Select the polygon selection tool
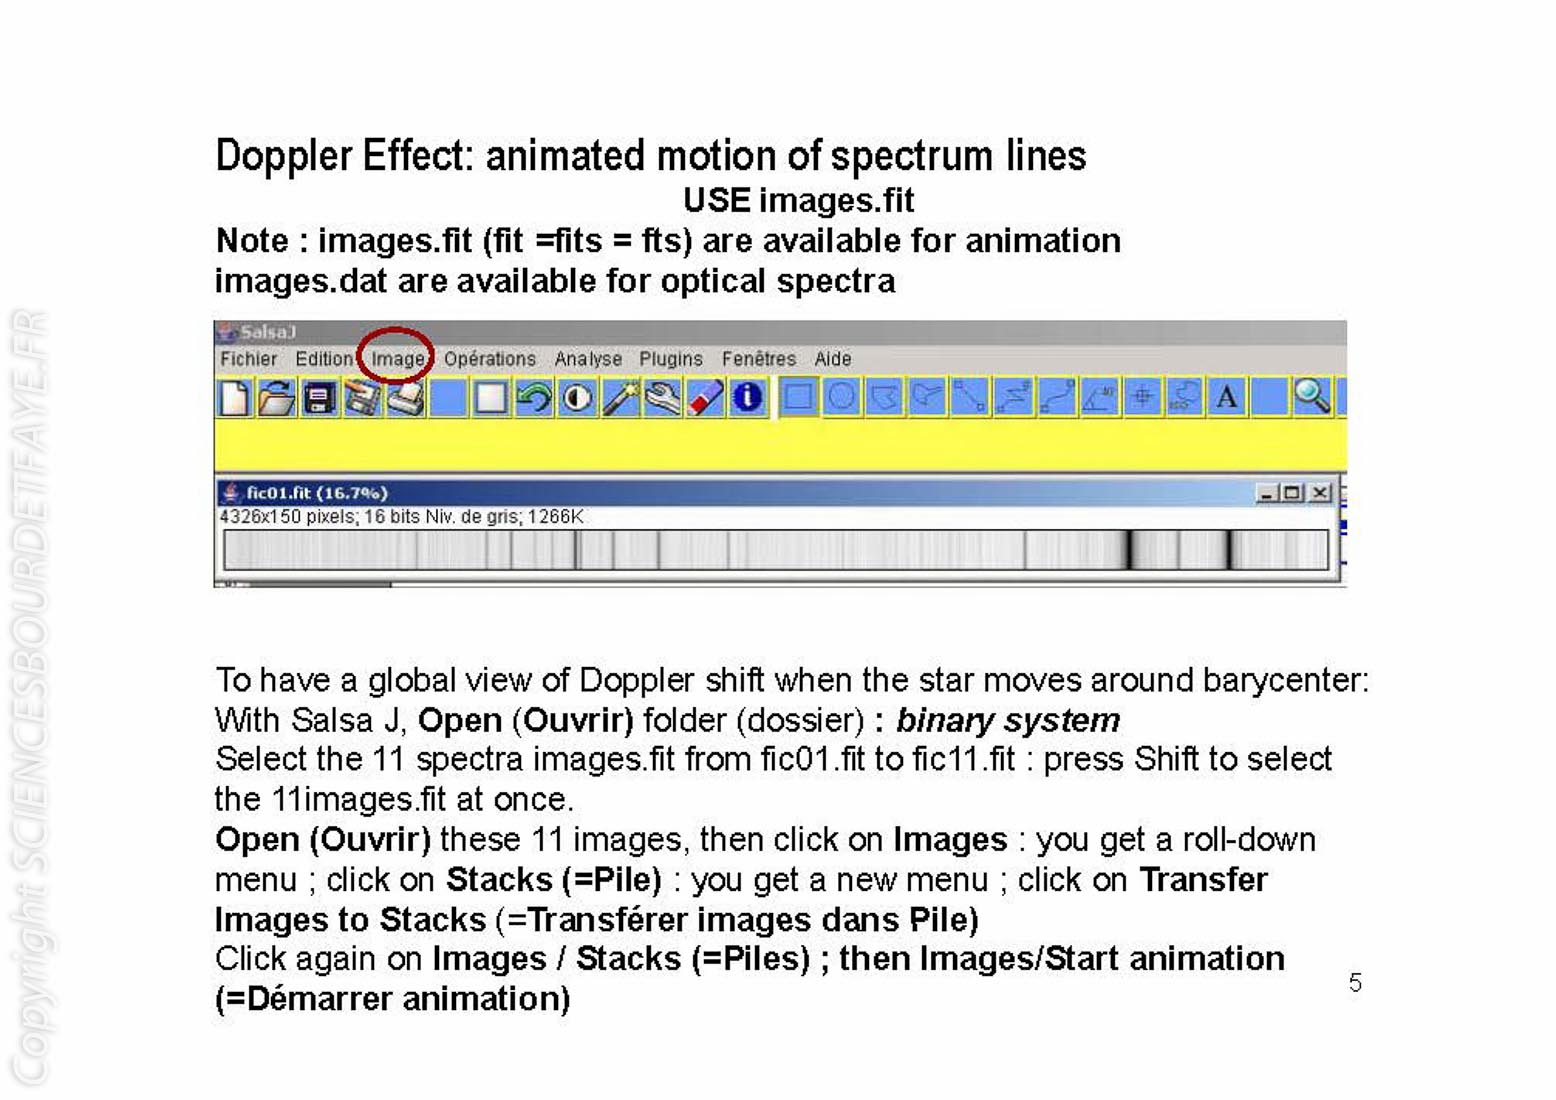Screen dimensions: 1556x1100 pos(885,398)
